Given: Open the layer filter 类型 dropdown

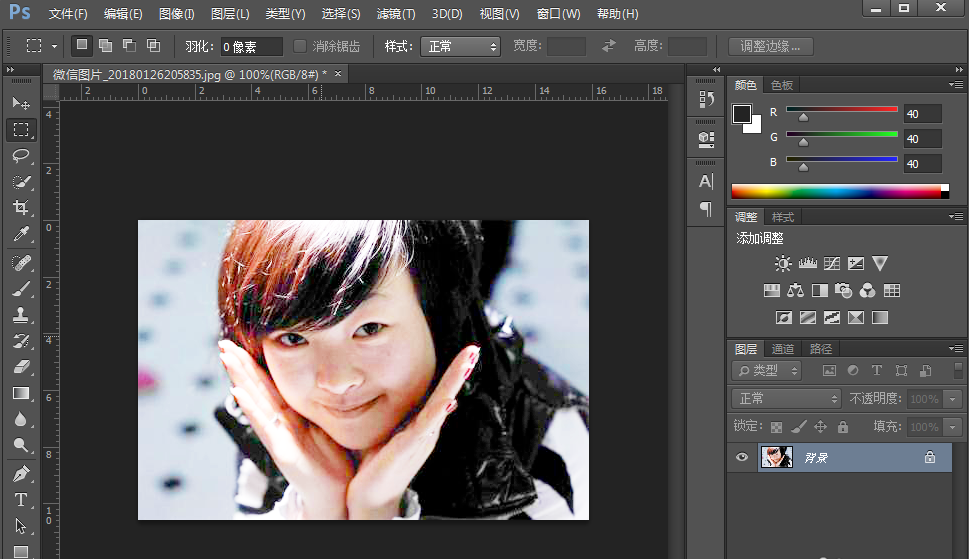Looking at the screenshot, I should tap(767, 370).
